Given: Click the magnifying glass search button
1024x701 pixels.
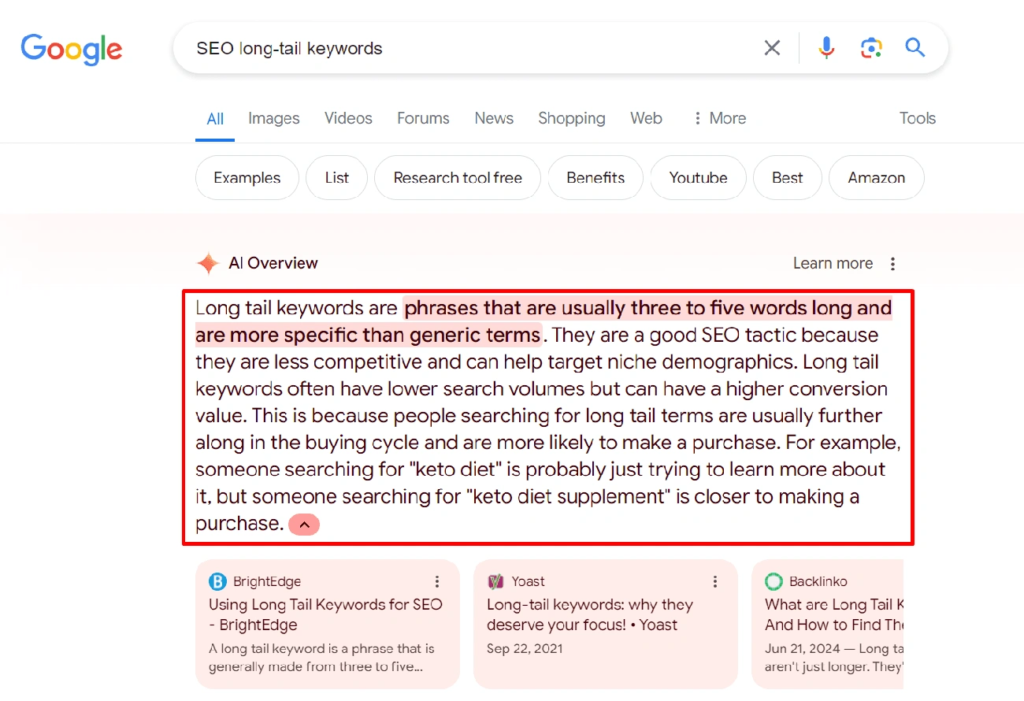Looking at the screenshot, I should pyautogui.click(x=915, y=48).
